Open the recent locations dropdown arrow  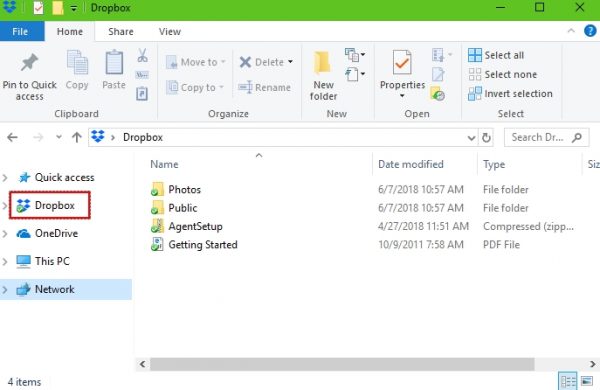(59, 137)
